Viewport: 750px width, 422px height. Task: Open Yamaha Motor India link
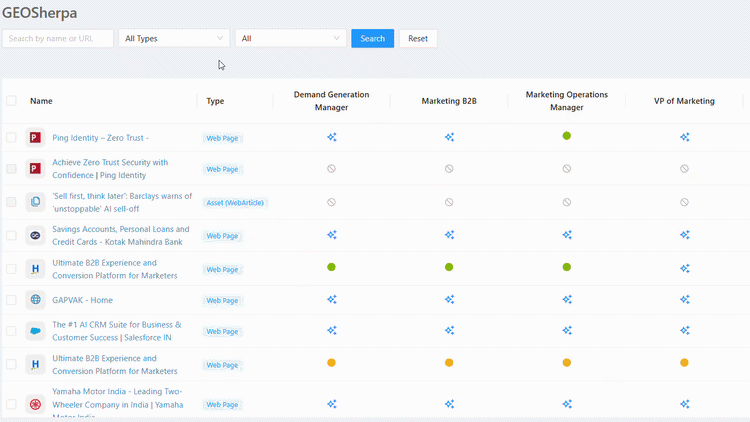(118, 404)
